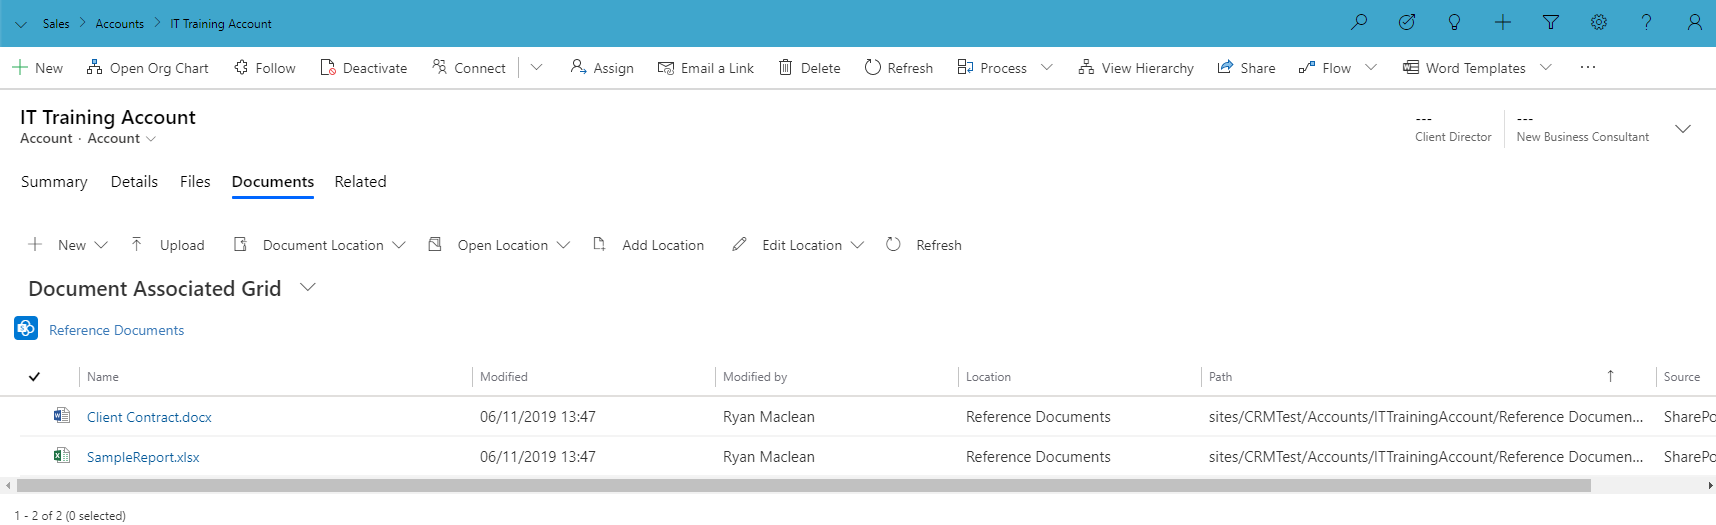This screenshot has width=1716, height=525.
Task: Open New document dropdown in grid toolbar
Action: (68, 245)
